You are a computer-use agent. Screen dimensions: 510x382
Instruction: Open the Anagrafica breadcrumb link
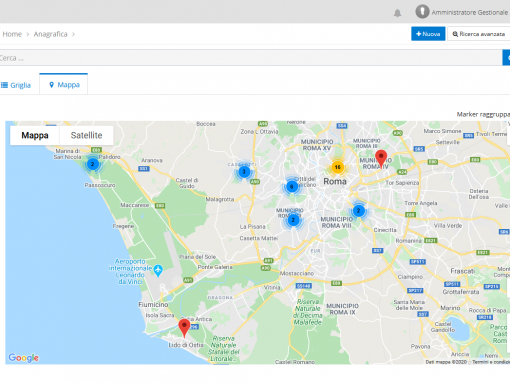point(50,34)
